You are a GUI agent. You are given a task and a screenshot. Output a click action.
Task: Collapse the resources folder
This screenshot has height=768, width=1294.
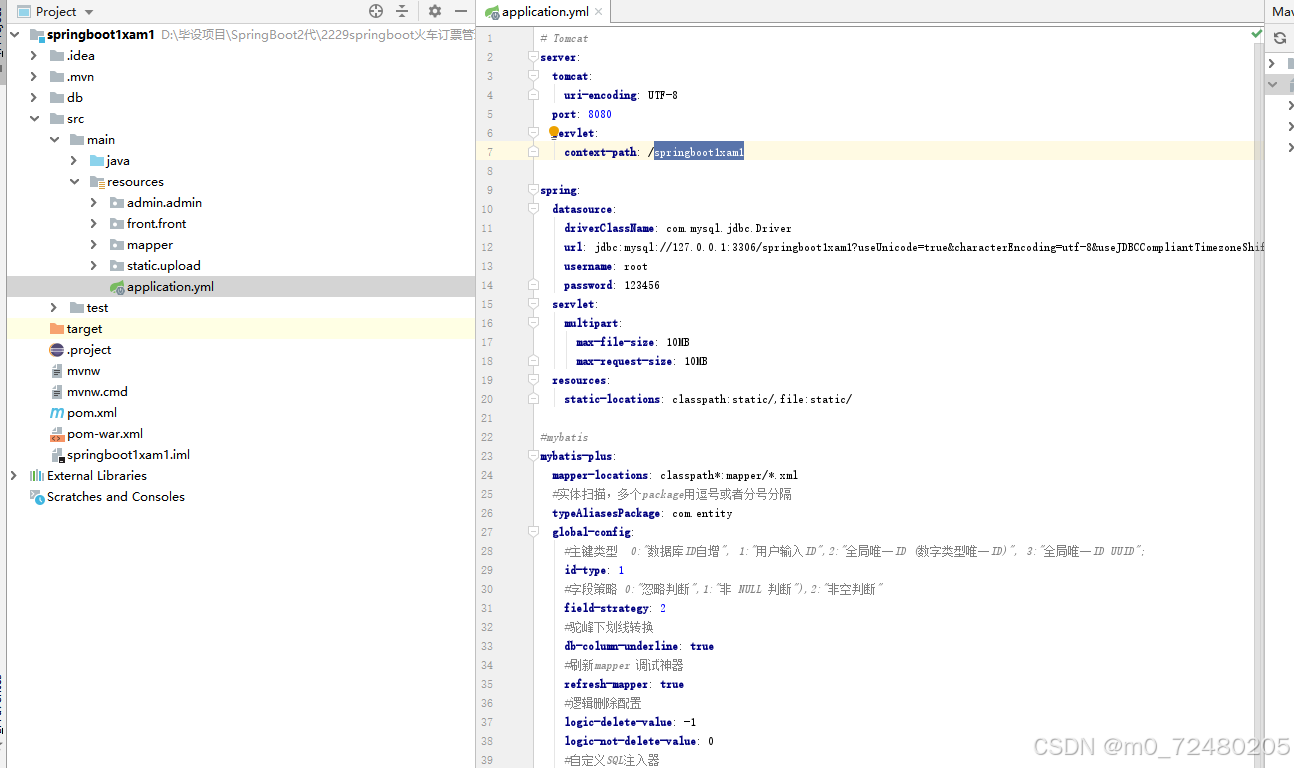click(x=74, y=181)
